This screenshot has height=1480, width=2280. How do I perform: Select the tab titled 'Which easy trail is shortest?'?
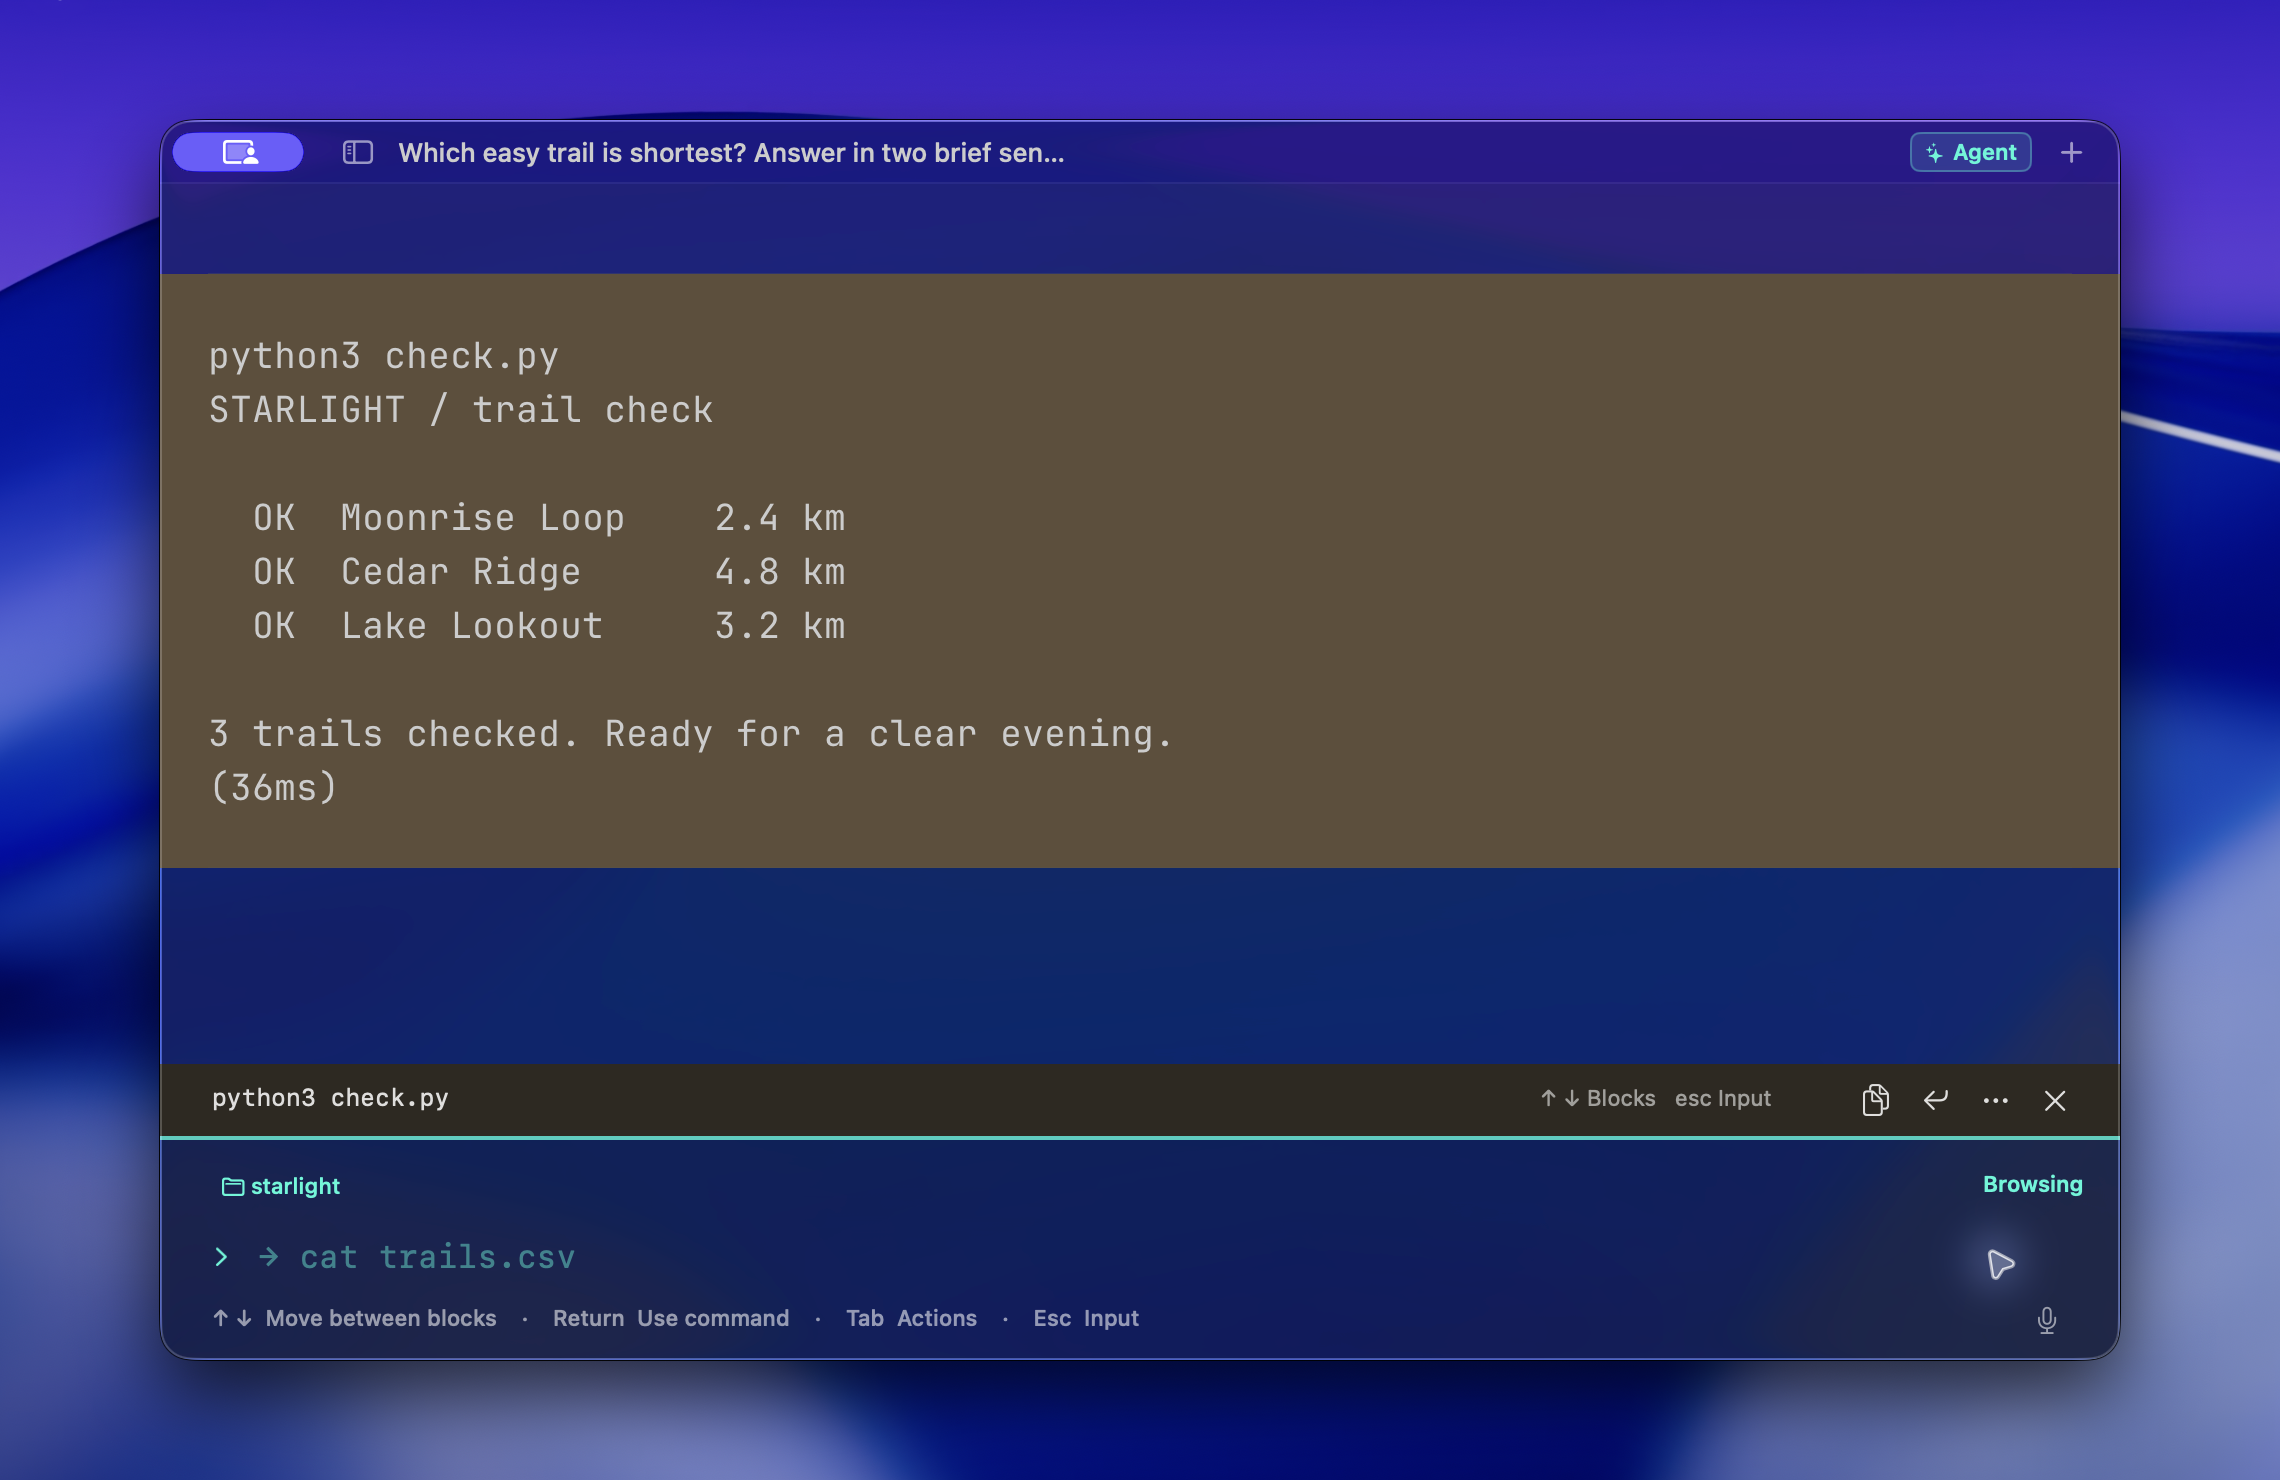731,152
